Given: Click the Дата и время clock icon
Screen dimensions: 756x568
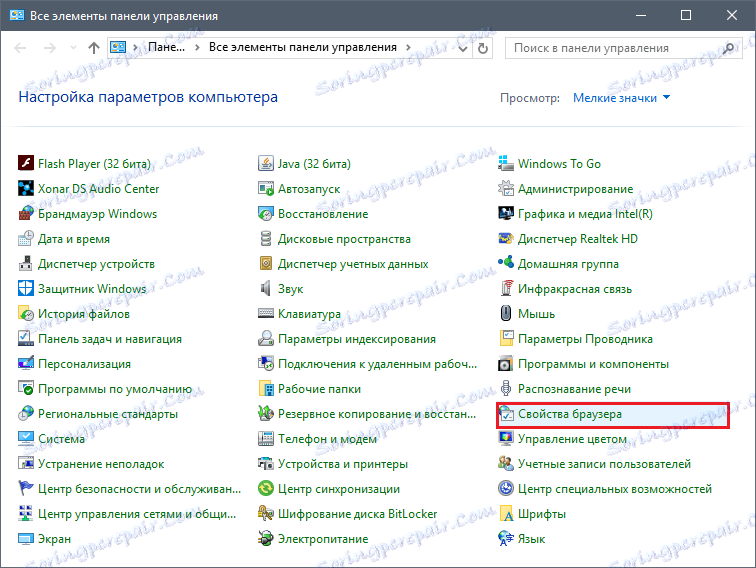Looking at the screenshot, I should (x=26, y=239).
